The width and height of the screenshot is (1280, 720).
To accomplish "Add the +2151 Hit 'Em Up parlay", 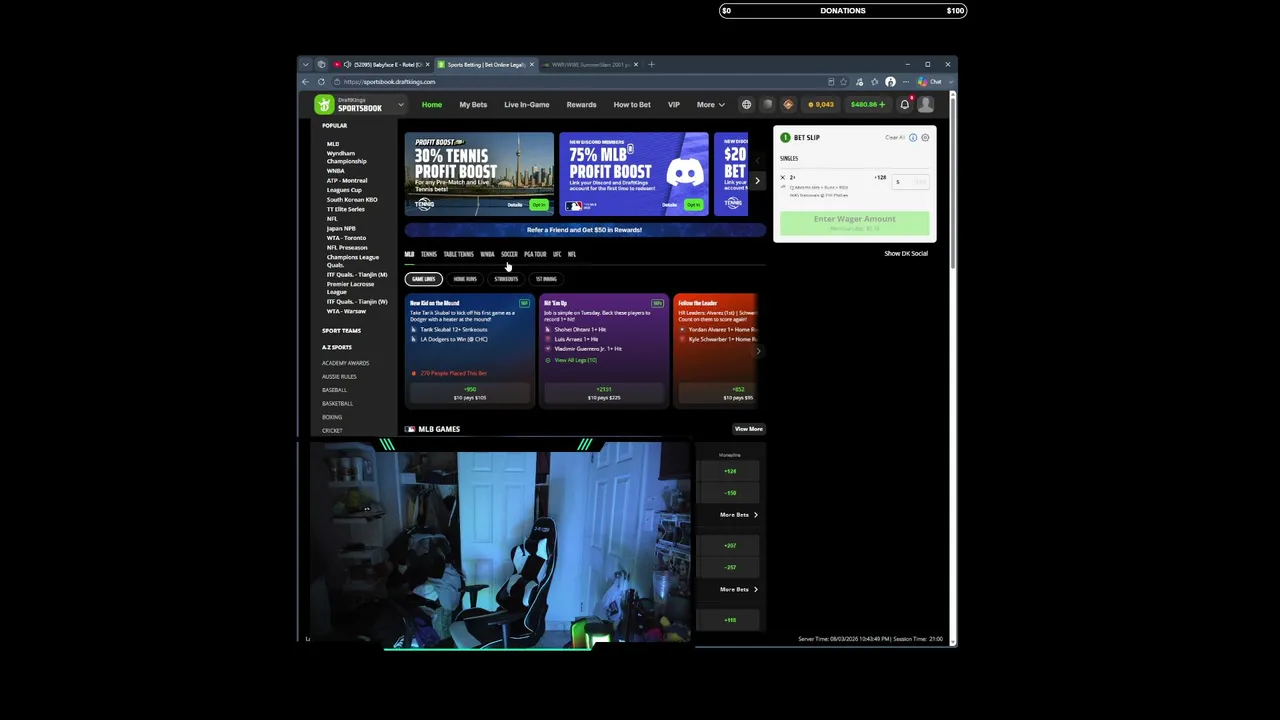I will click(604, 393).
